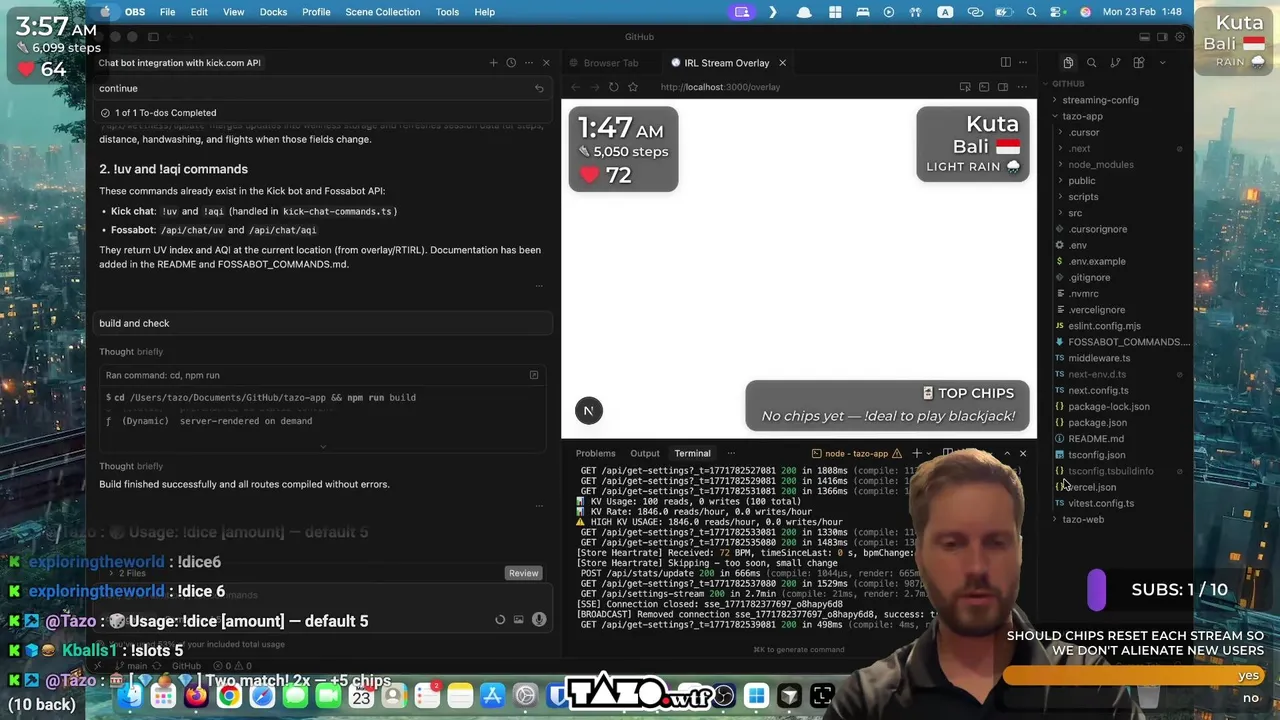Open Safari from the Dock

click(262, 696)
